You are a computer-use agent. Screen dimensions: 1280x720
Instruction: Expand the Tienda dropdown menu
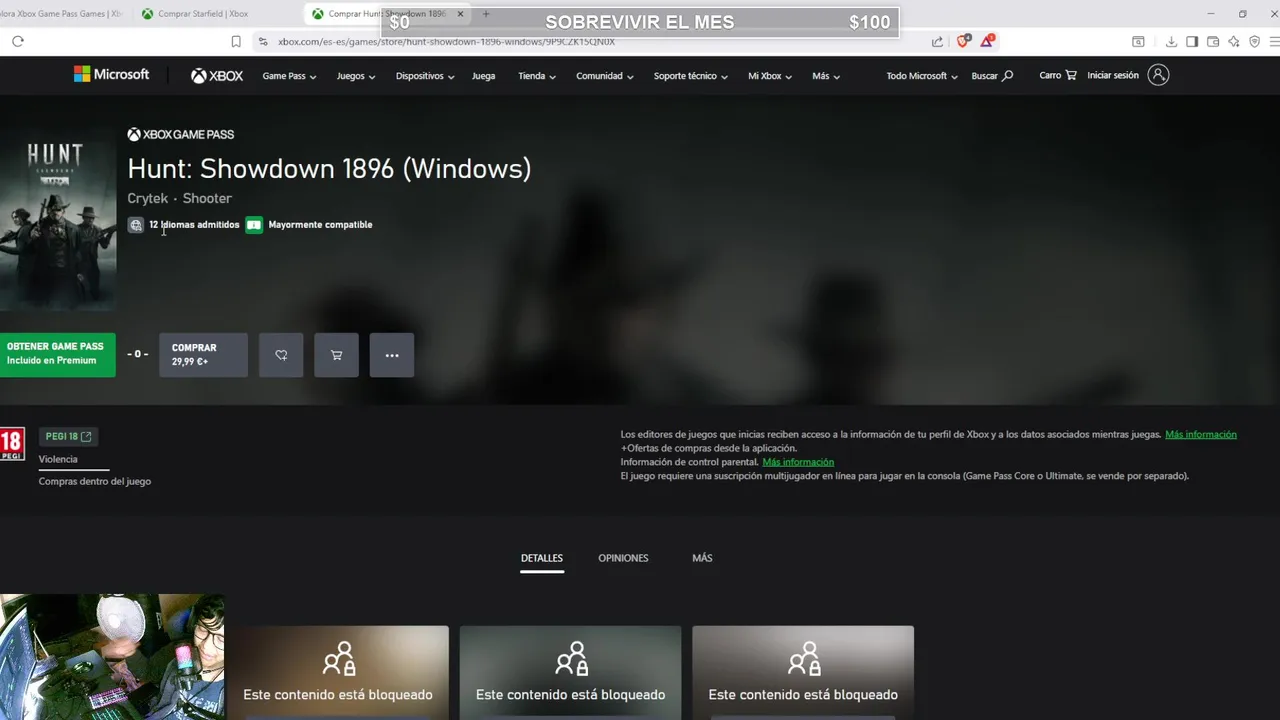click(x=537, y=76)
